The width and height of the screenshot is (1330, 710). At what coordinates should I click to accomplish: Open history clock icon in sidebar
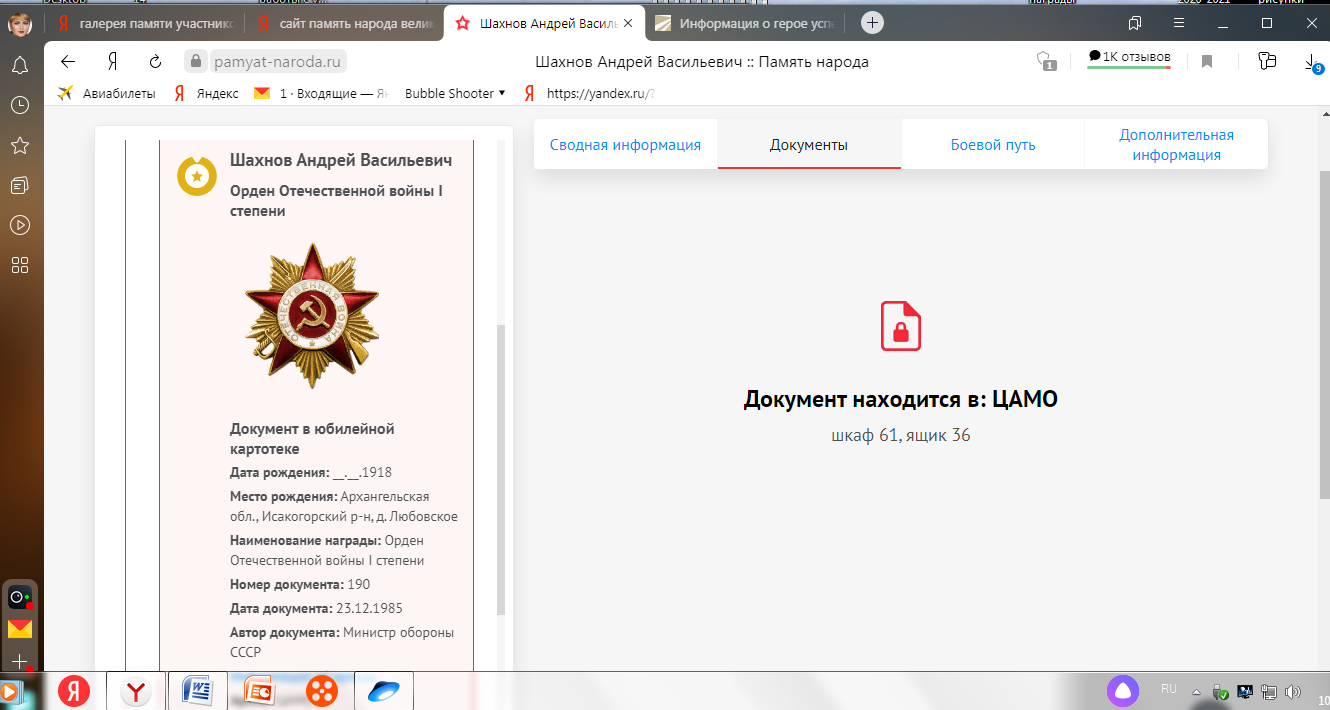pyautogui.click(x=19, y=105)
